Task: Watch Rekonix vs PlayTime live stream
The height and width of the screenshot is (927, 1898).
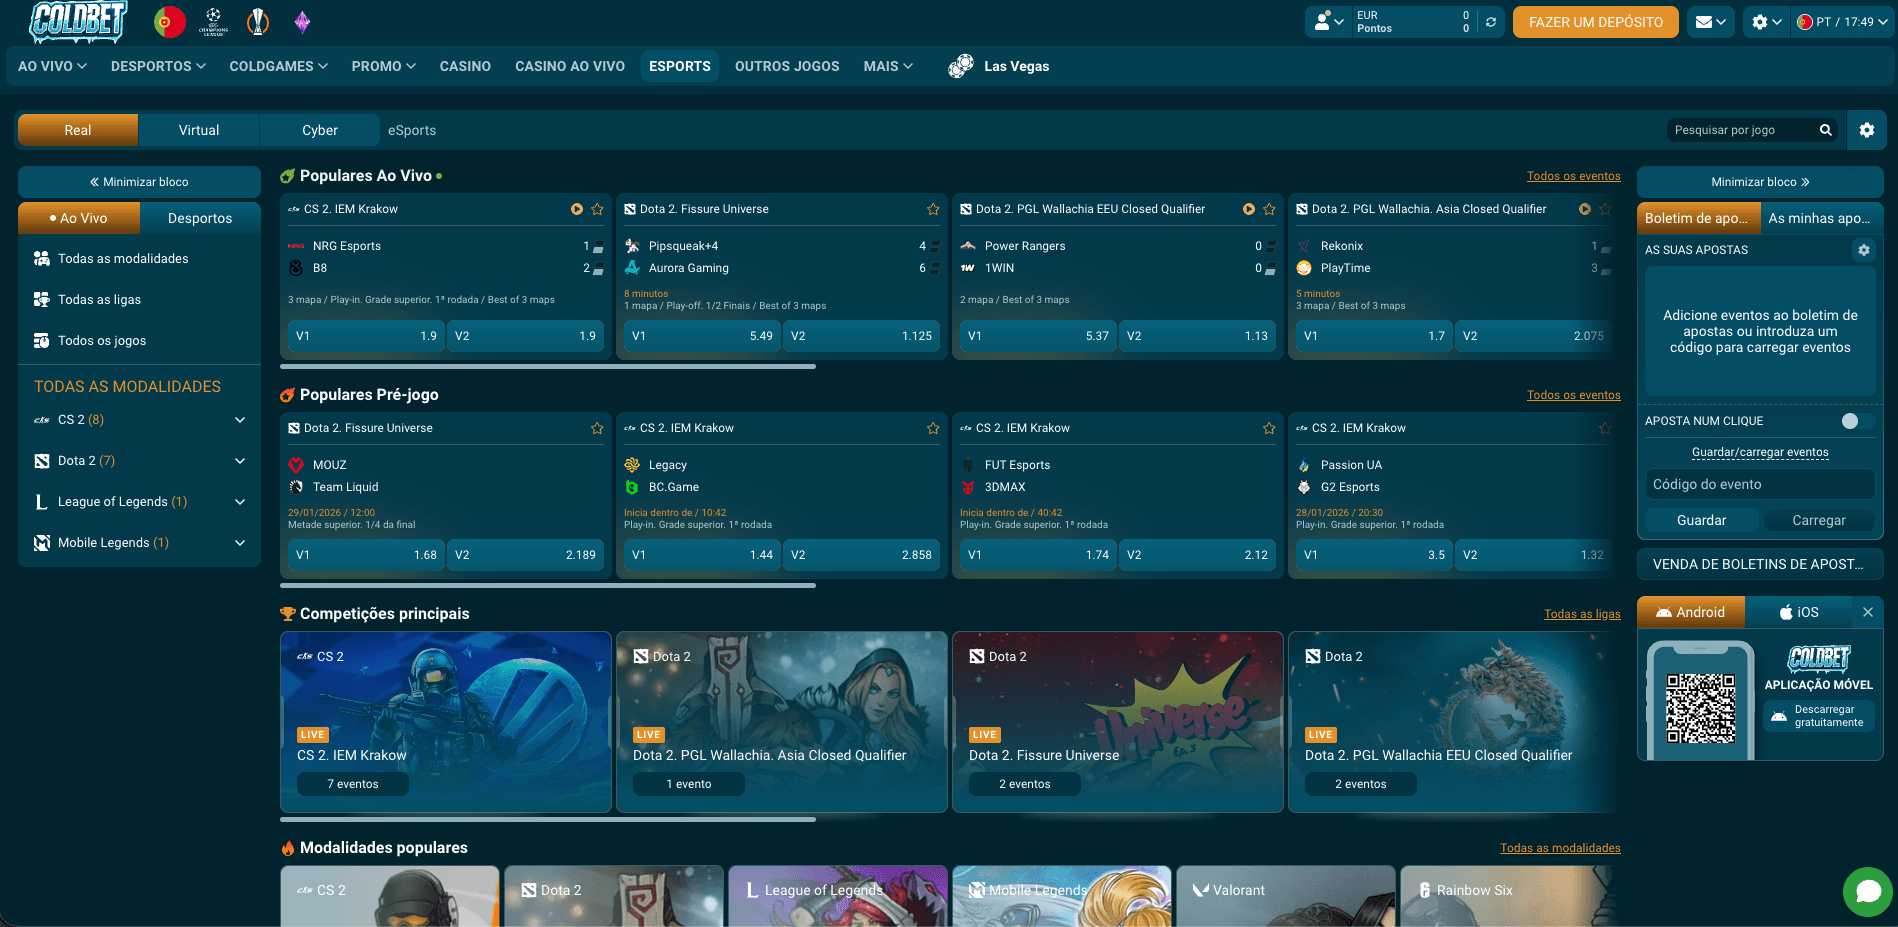Action: click(1585, 209)
